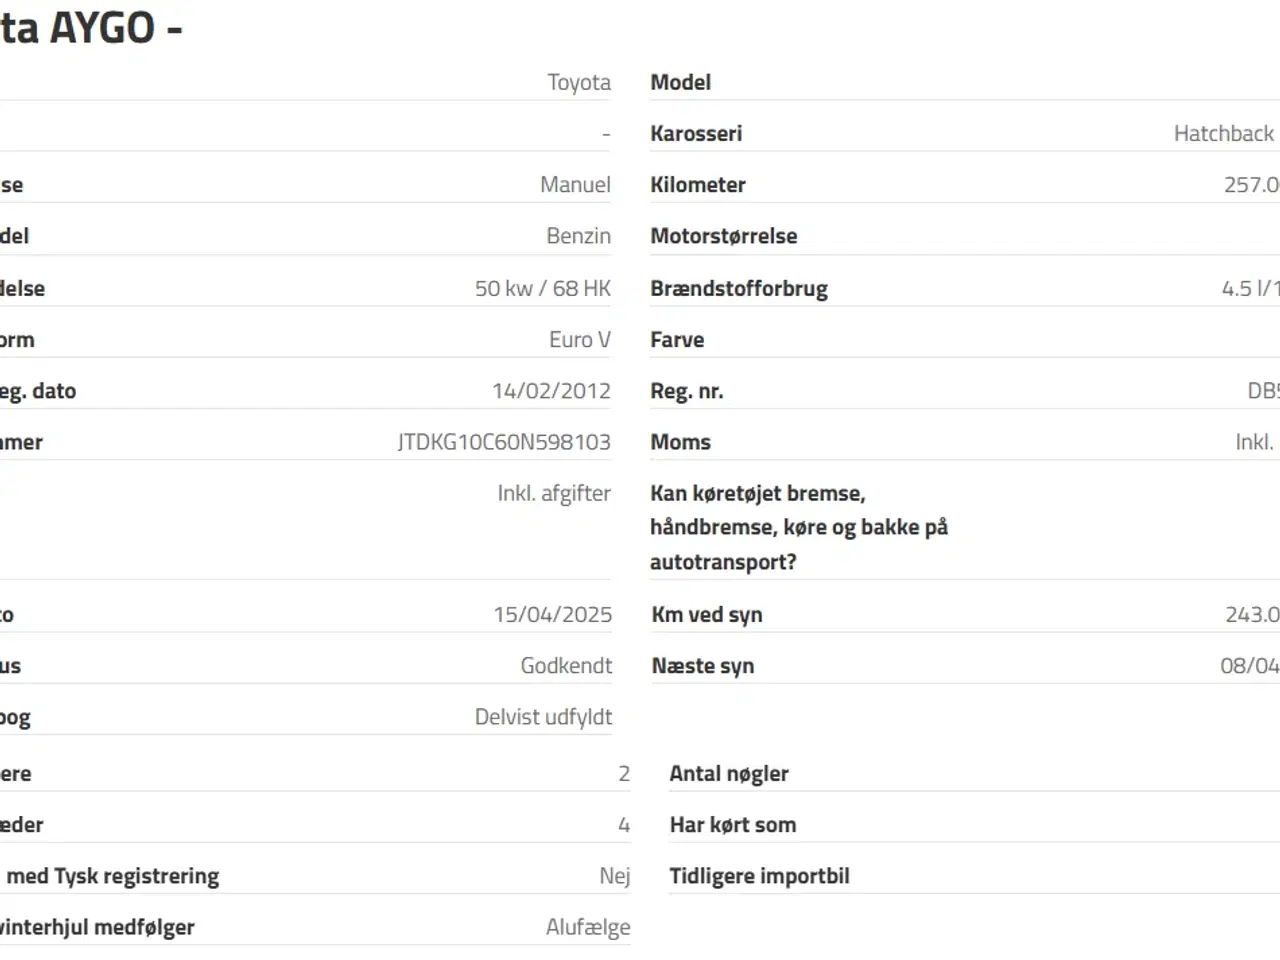
Task: Click the Euro V emission value
Action: point(579,339)
